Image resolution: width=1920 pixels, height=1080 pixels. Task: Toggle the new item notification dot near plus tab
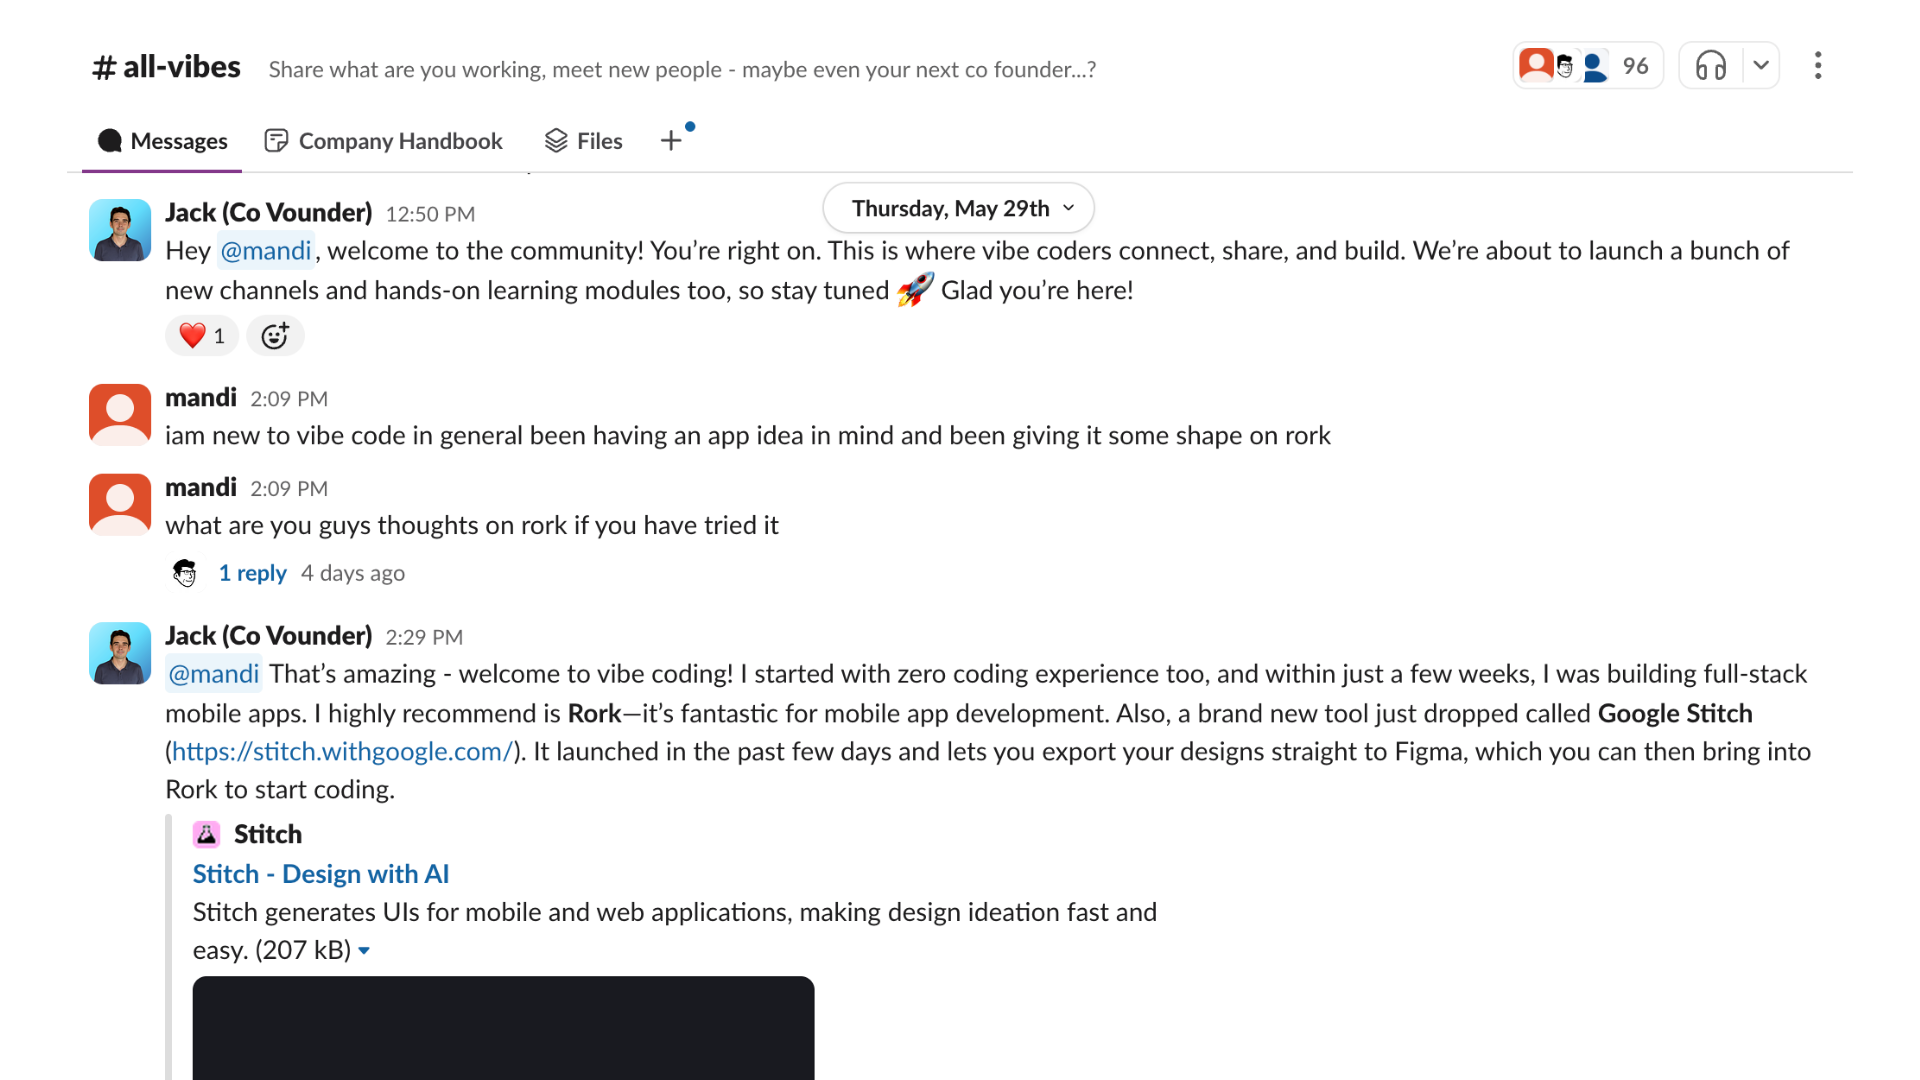point(691,126)
